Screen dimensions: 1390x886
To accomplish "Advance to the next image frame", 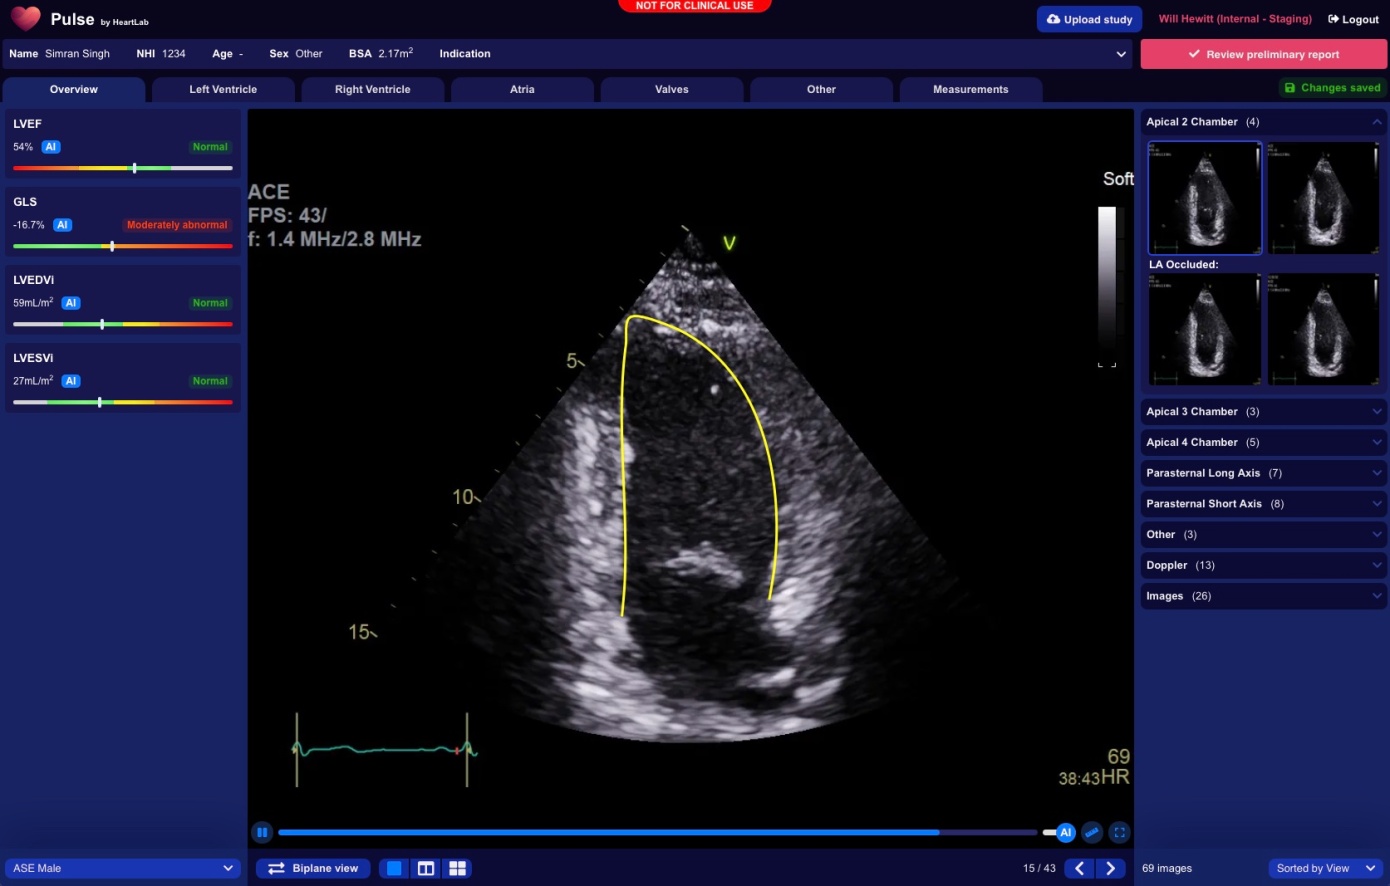I will coord(1111,868).
